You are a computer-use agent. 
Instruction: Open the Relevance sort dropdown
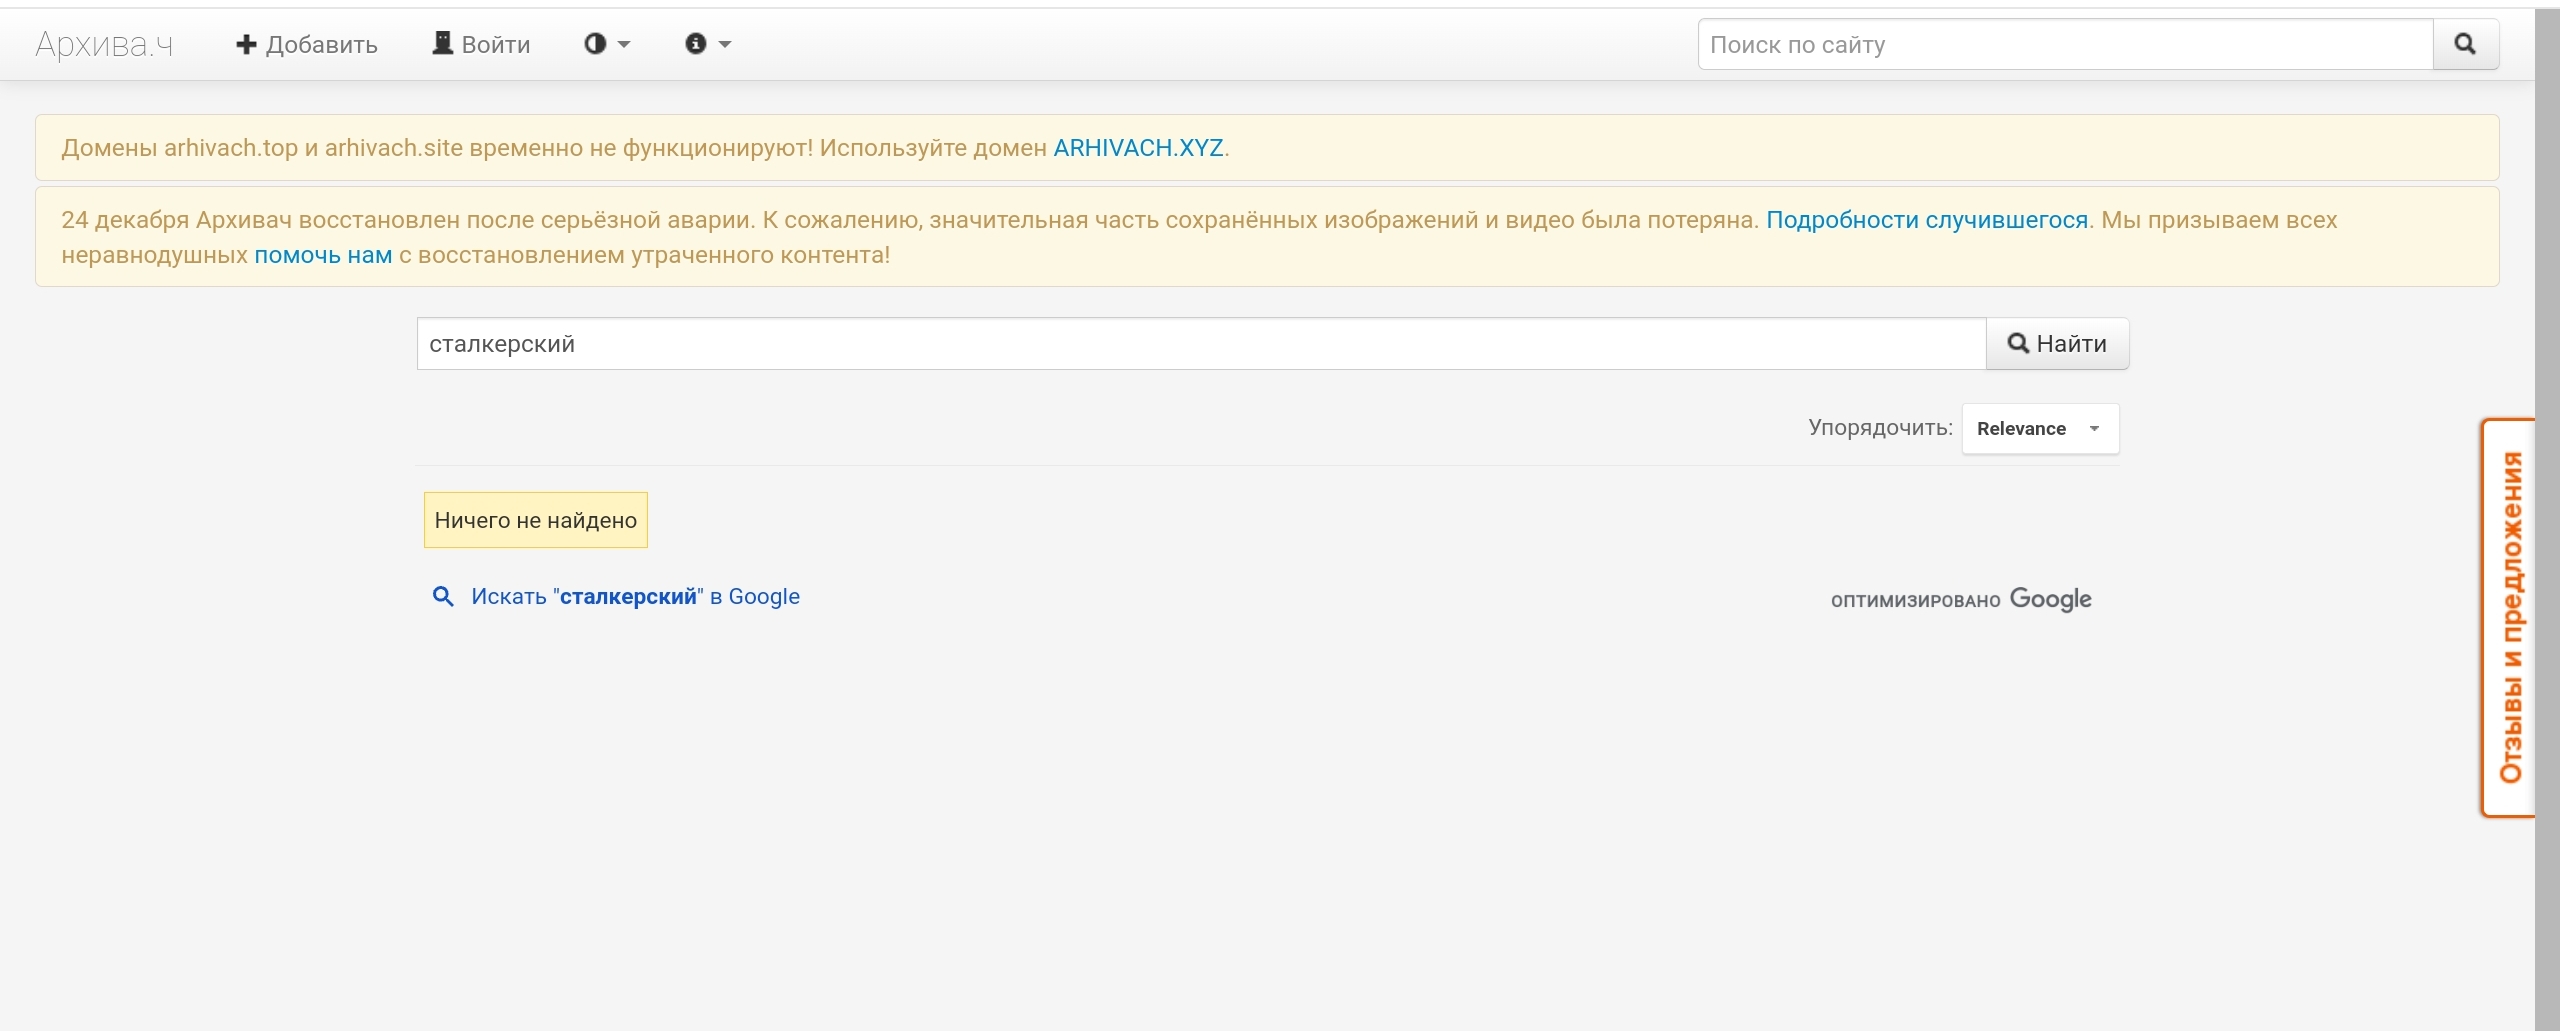(x=2040, y=429)
